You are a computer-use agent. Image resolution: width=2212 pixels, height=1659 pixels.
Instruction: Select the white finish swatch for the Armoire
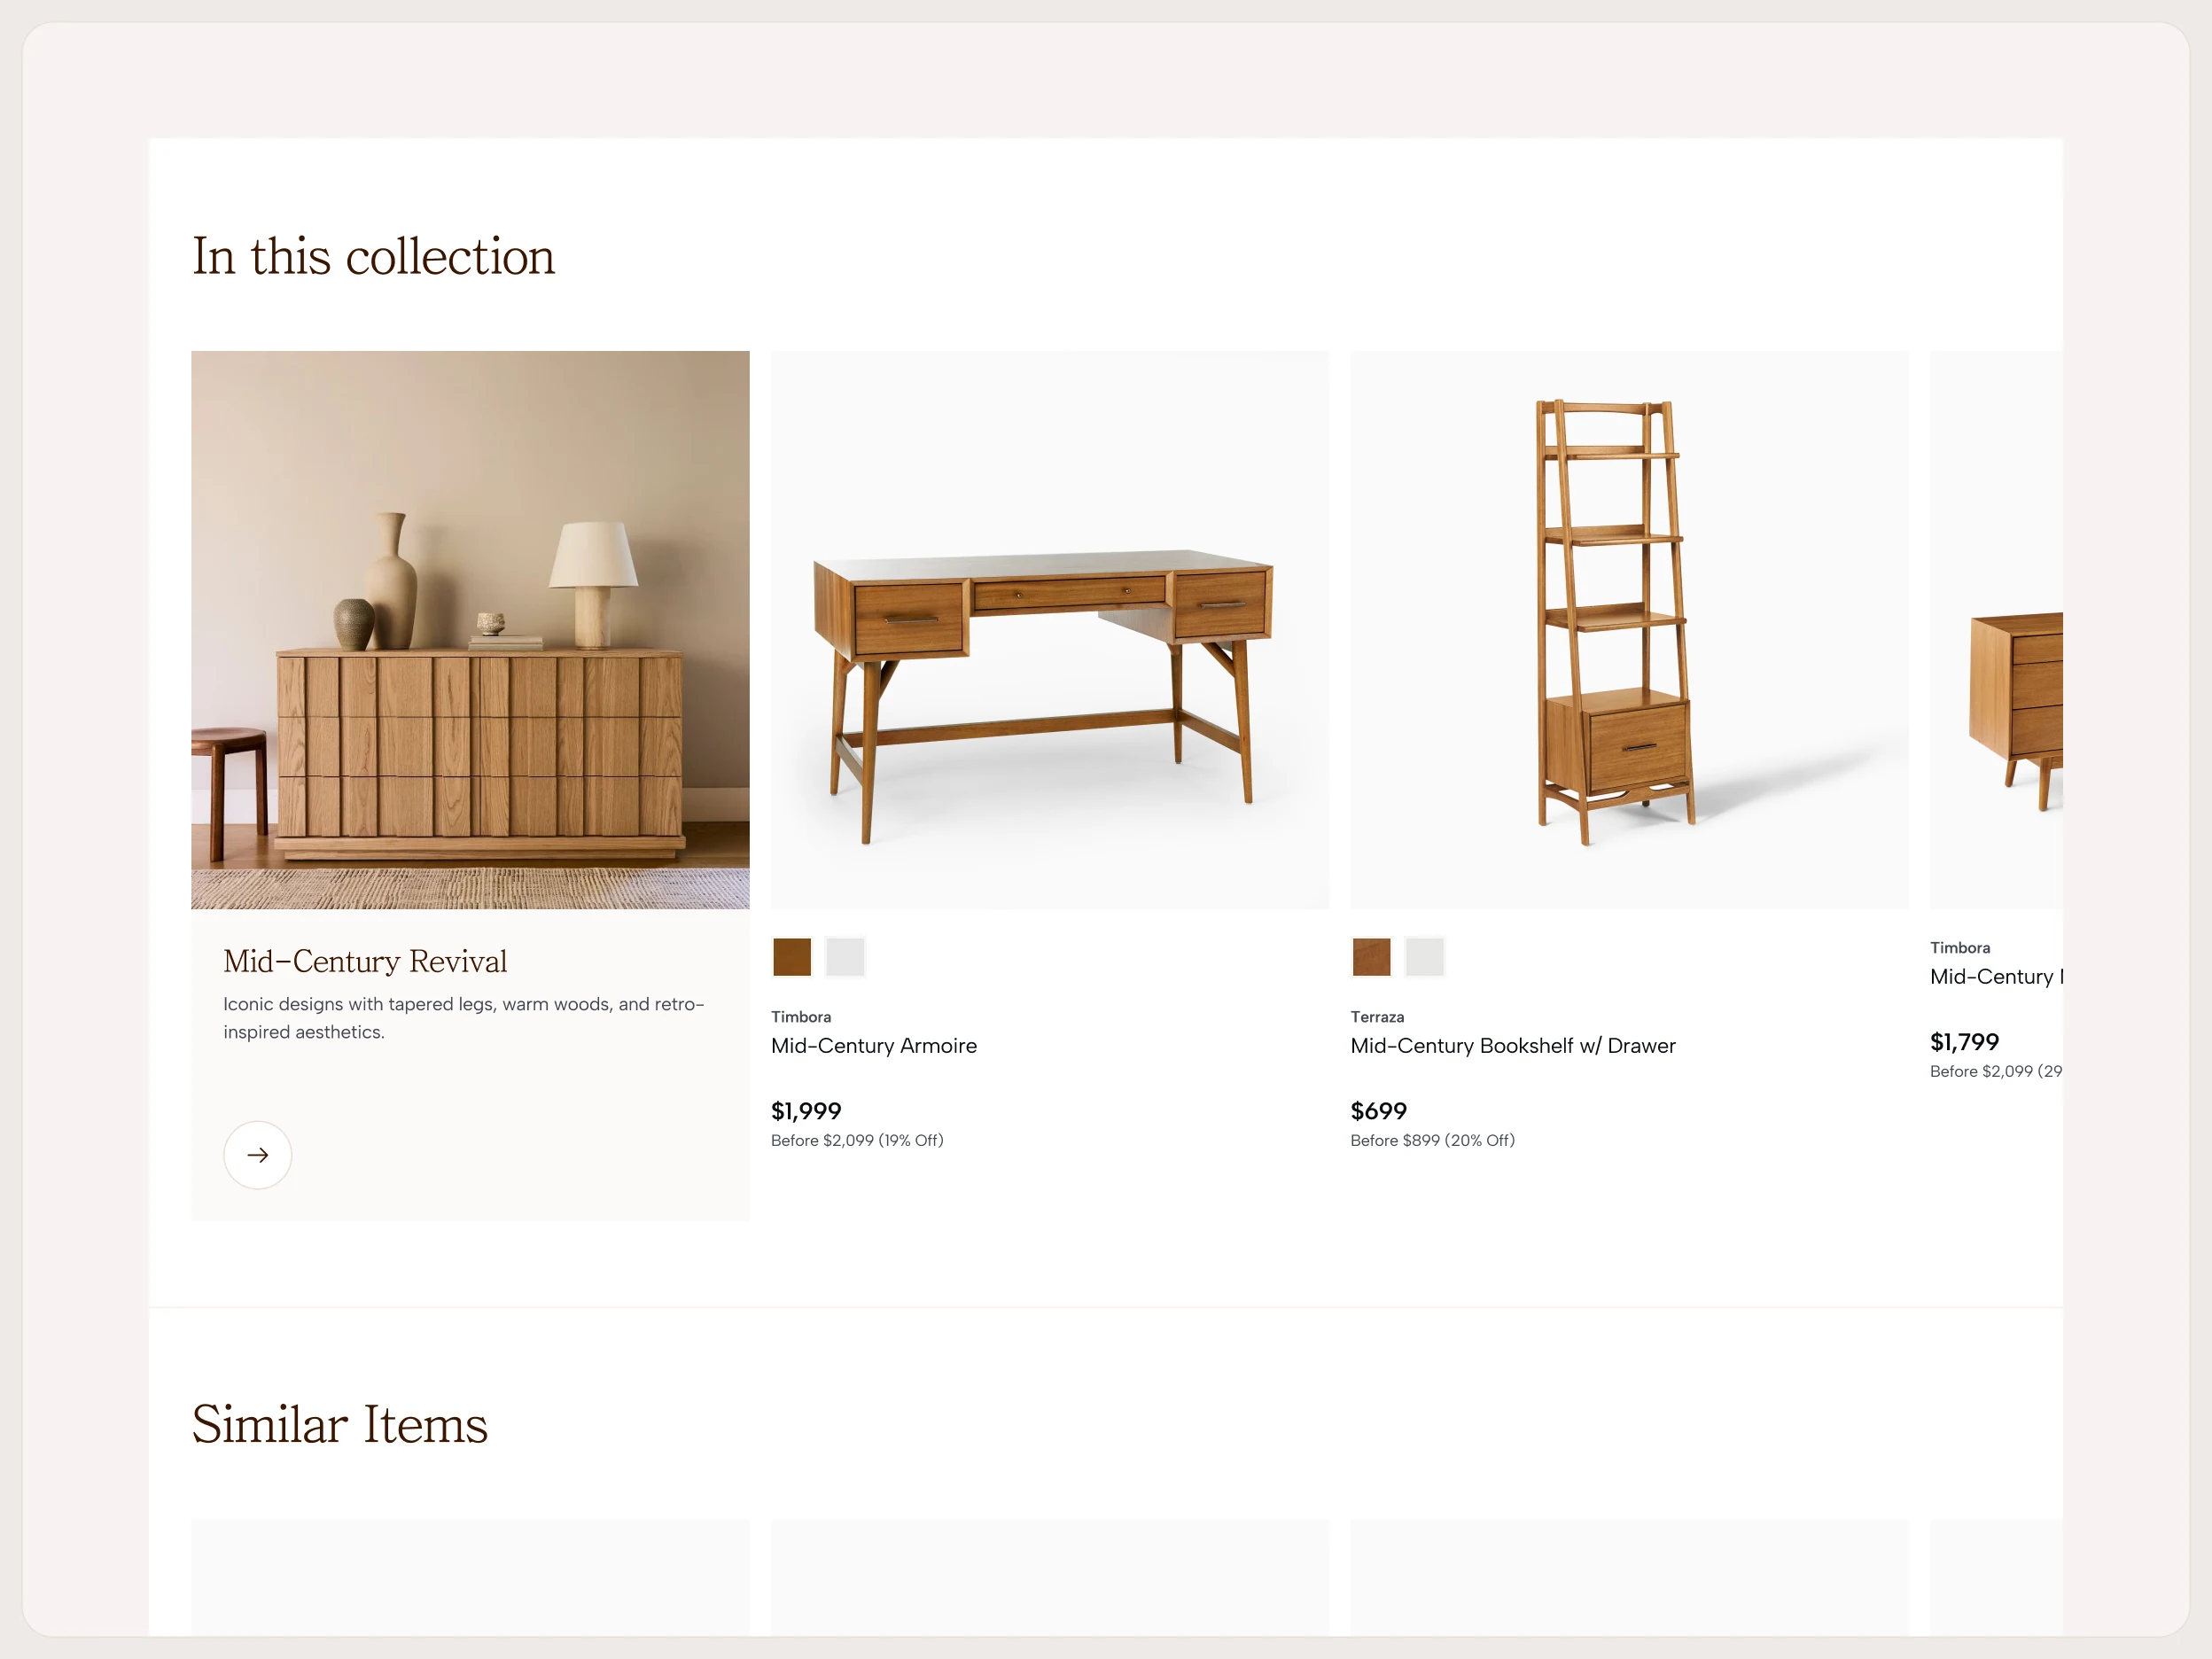845,957
